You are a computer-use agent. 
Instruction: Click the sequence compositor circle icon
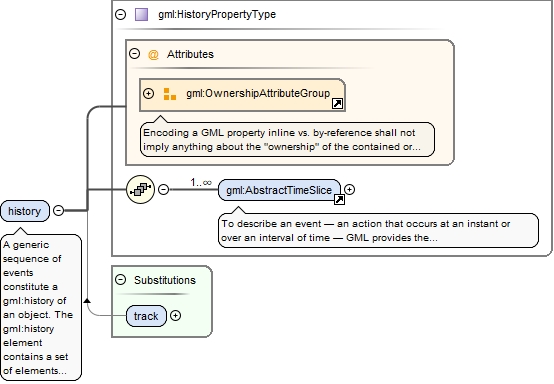point(141,189)
